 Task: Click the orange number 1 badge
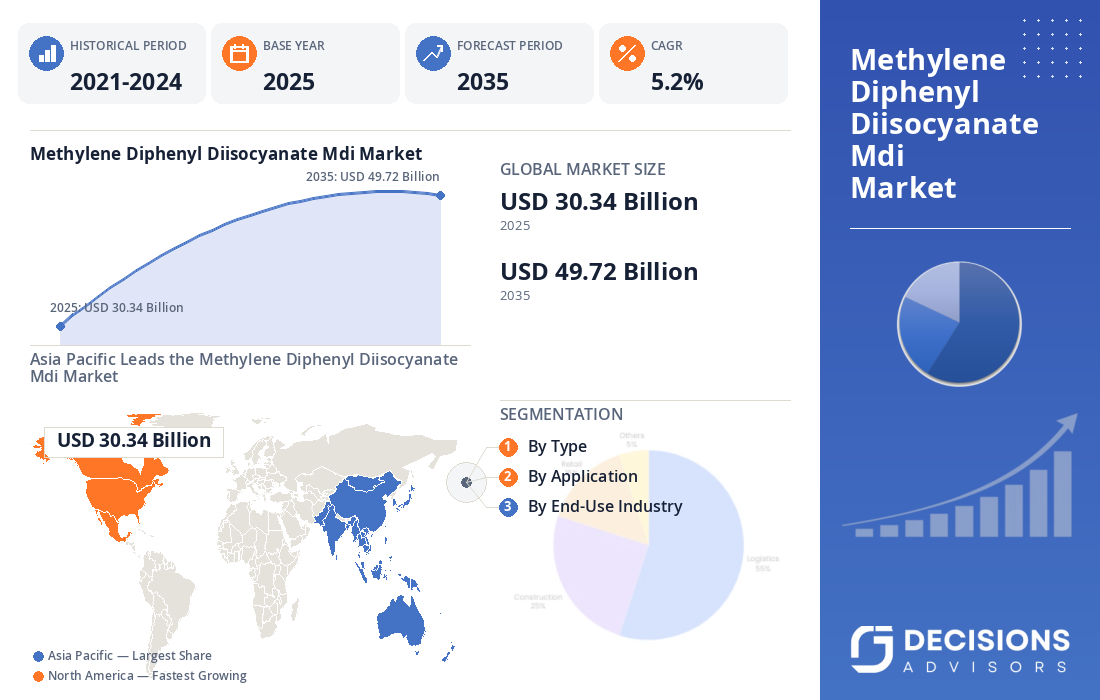click(x=509, y=447)
